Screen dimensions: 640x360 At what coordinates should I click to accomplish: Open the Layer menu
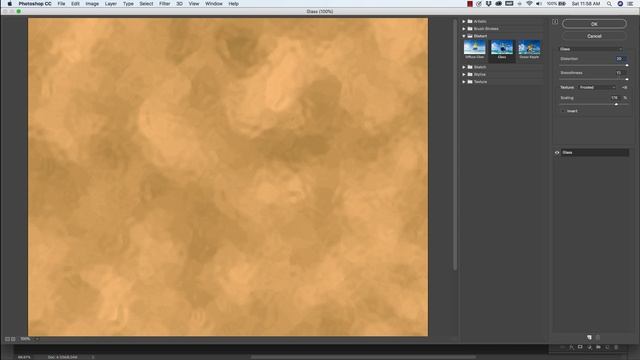pos(111,4)
